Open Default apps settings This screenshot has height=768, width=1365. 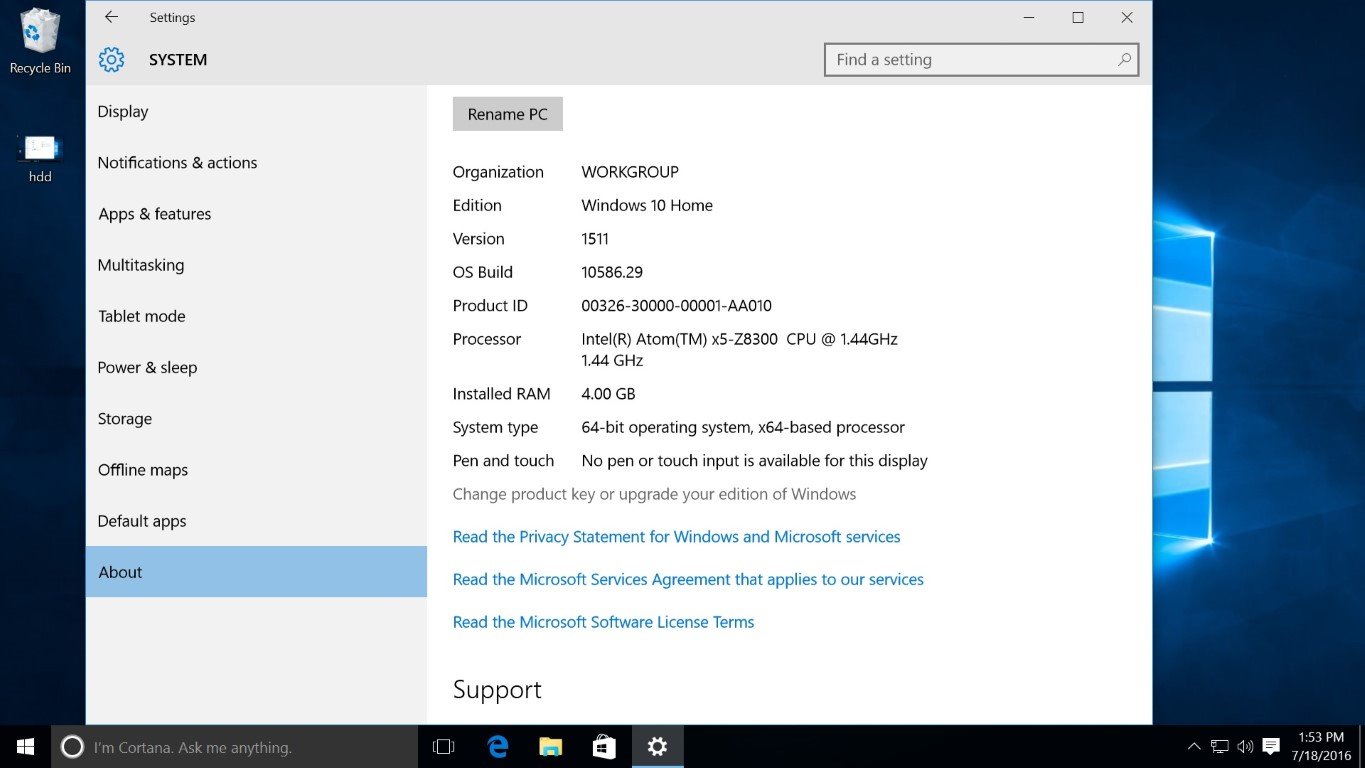256,521
